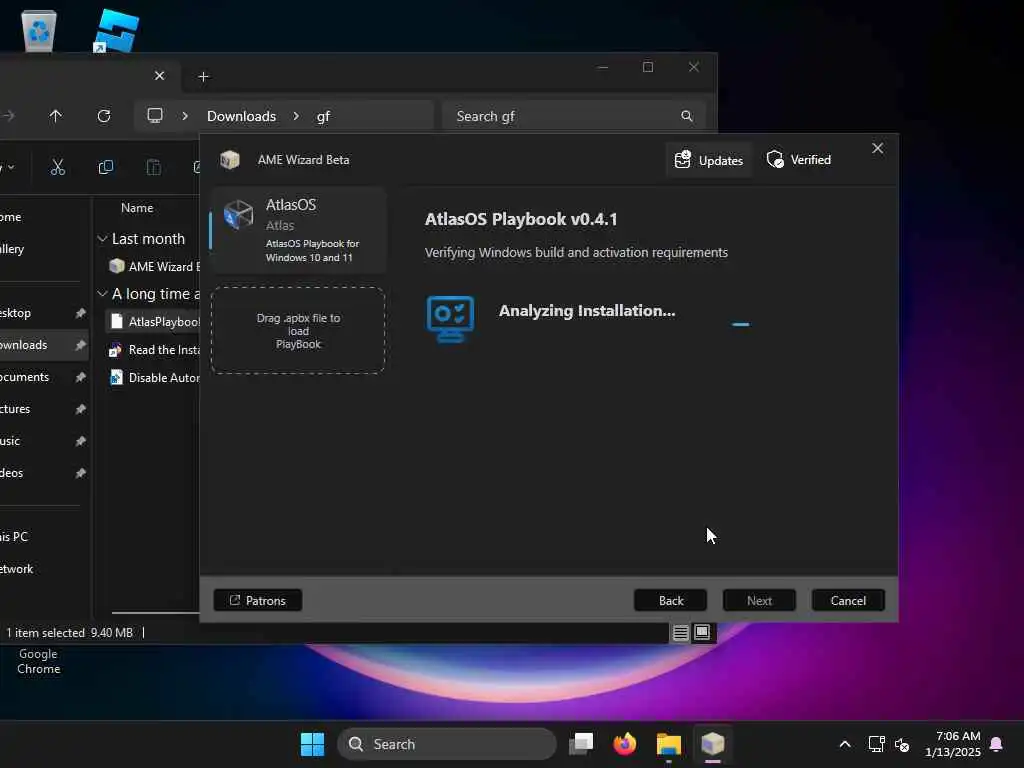Unpin Desktop using its pin icon
Viewport: 1024px width, 768px height.
pyautogui.click(x=80, y=313)
